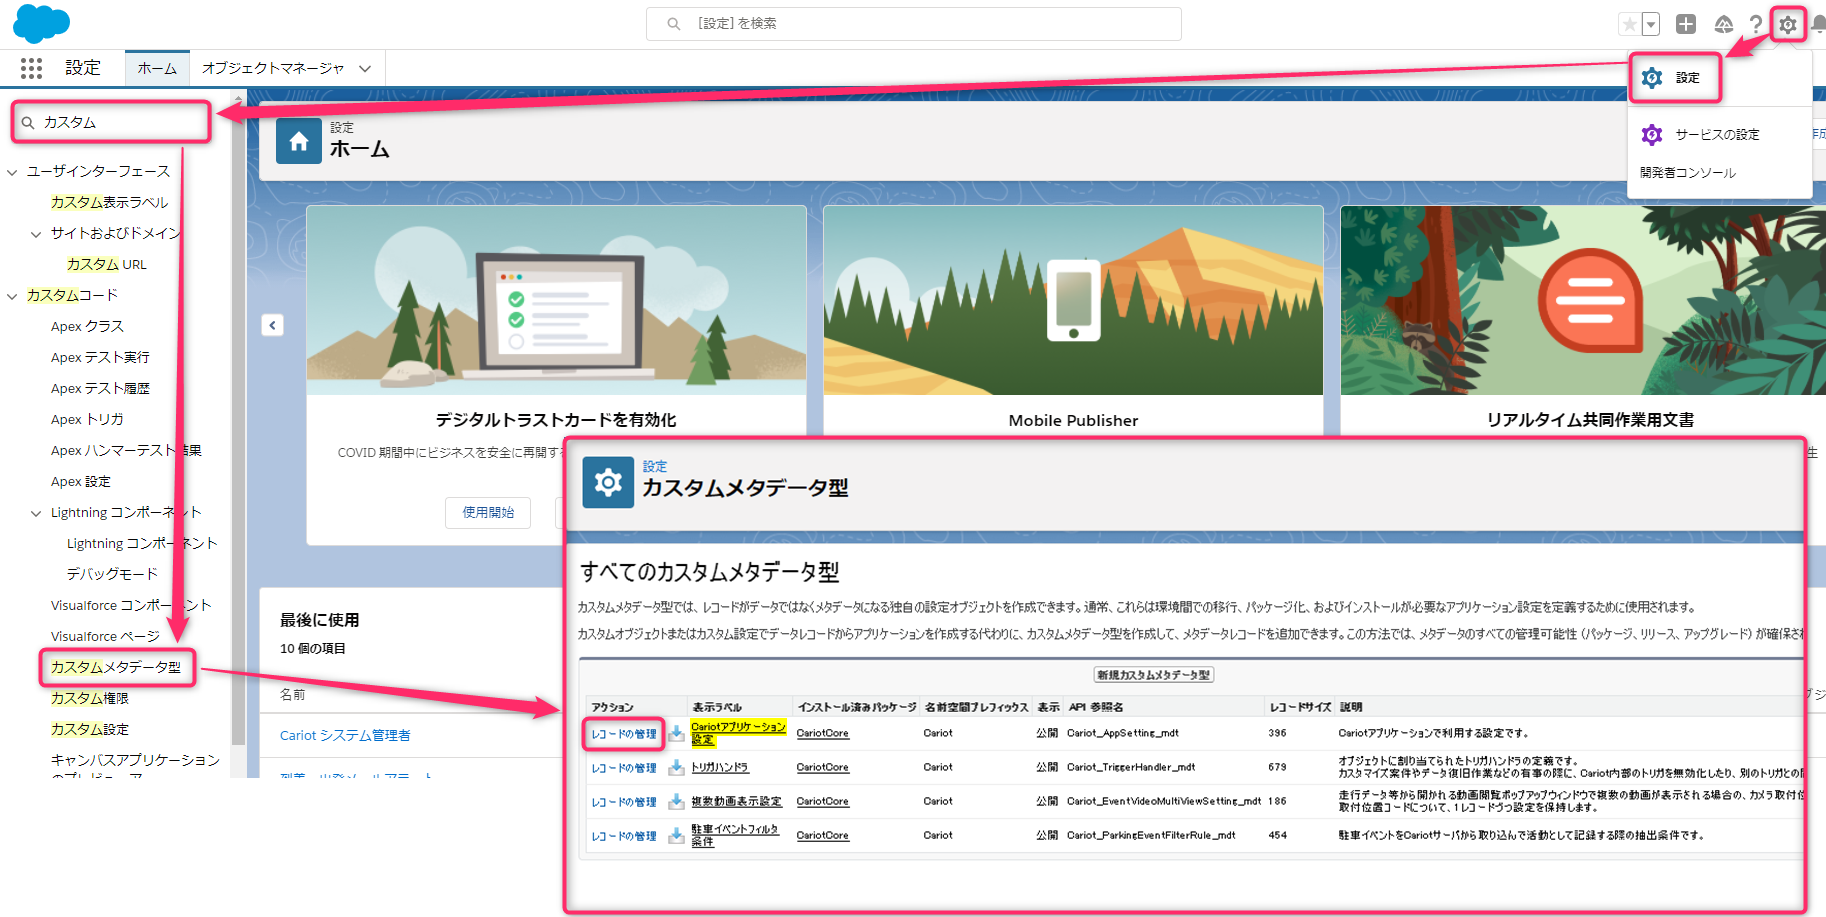
Task: Click the Salesforce cloud logo
Action: point(41,23)
